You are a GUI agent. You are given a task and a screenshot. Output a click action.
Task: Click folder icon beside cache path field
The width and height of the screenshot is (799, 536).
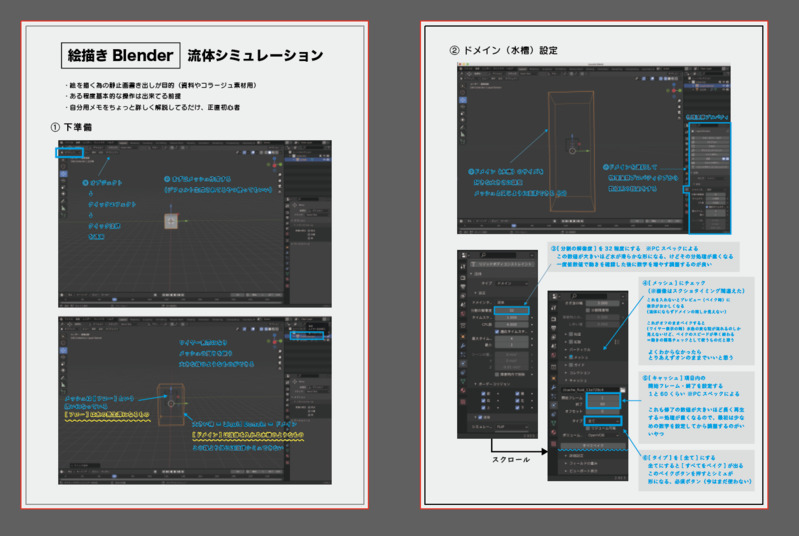tap(623, 390)
